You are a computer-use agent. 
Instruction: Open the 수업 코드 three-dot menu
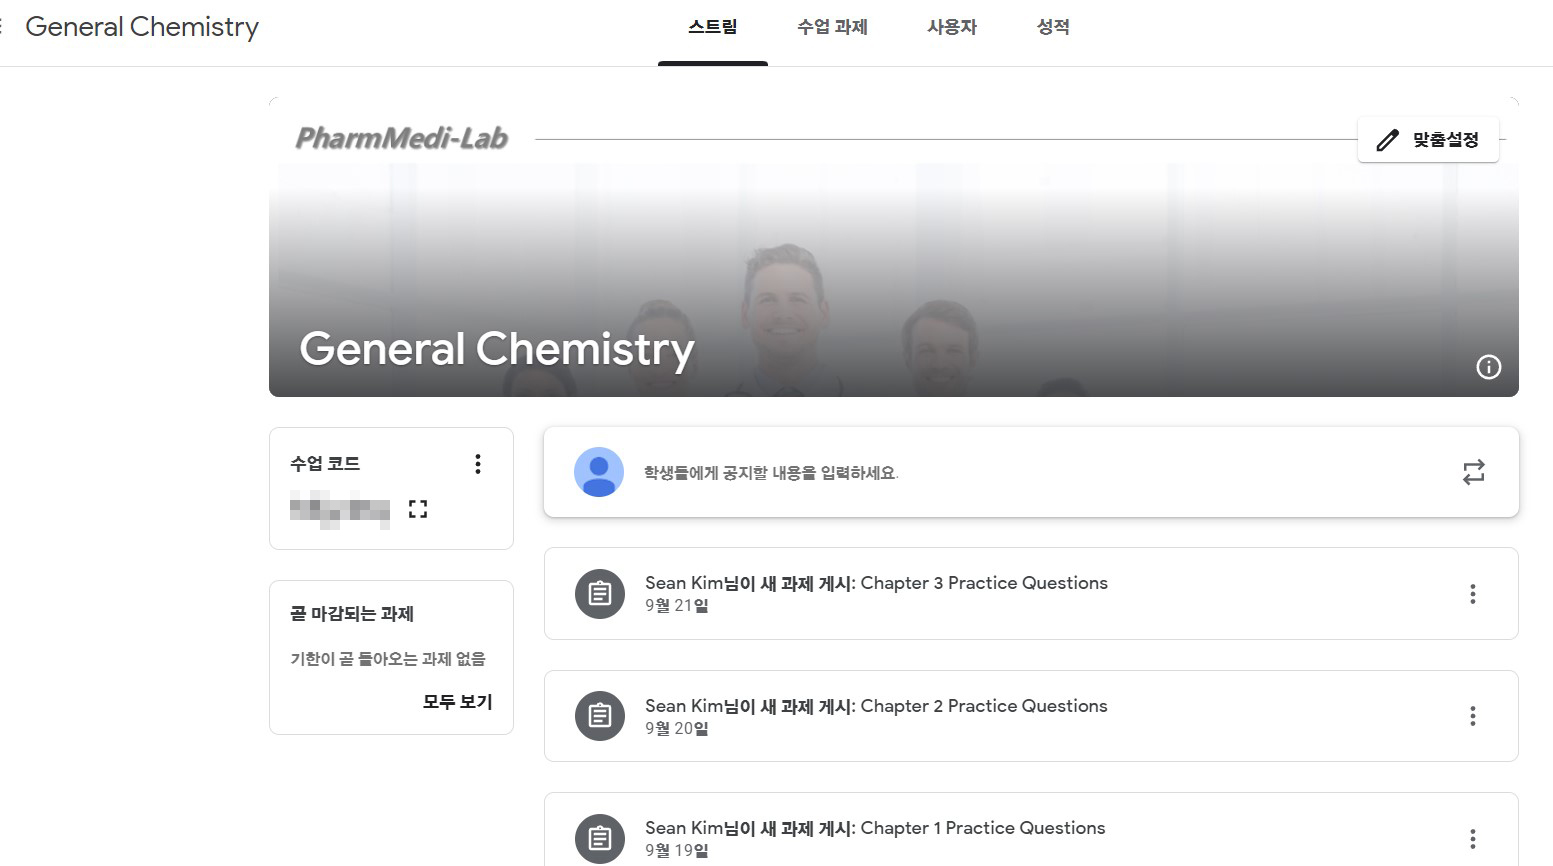478,464
